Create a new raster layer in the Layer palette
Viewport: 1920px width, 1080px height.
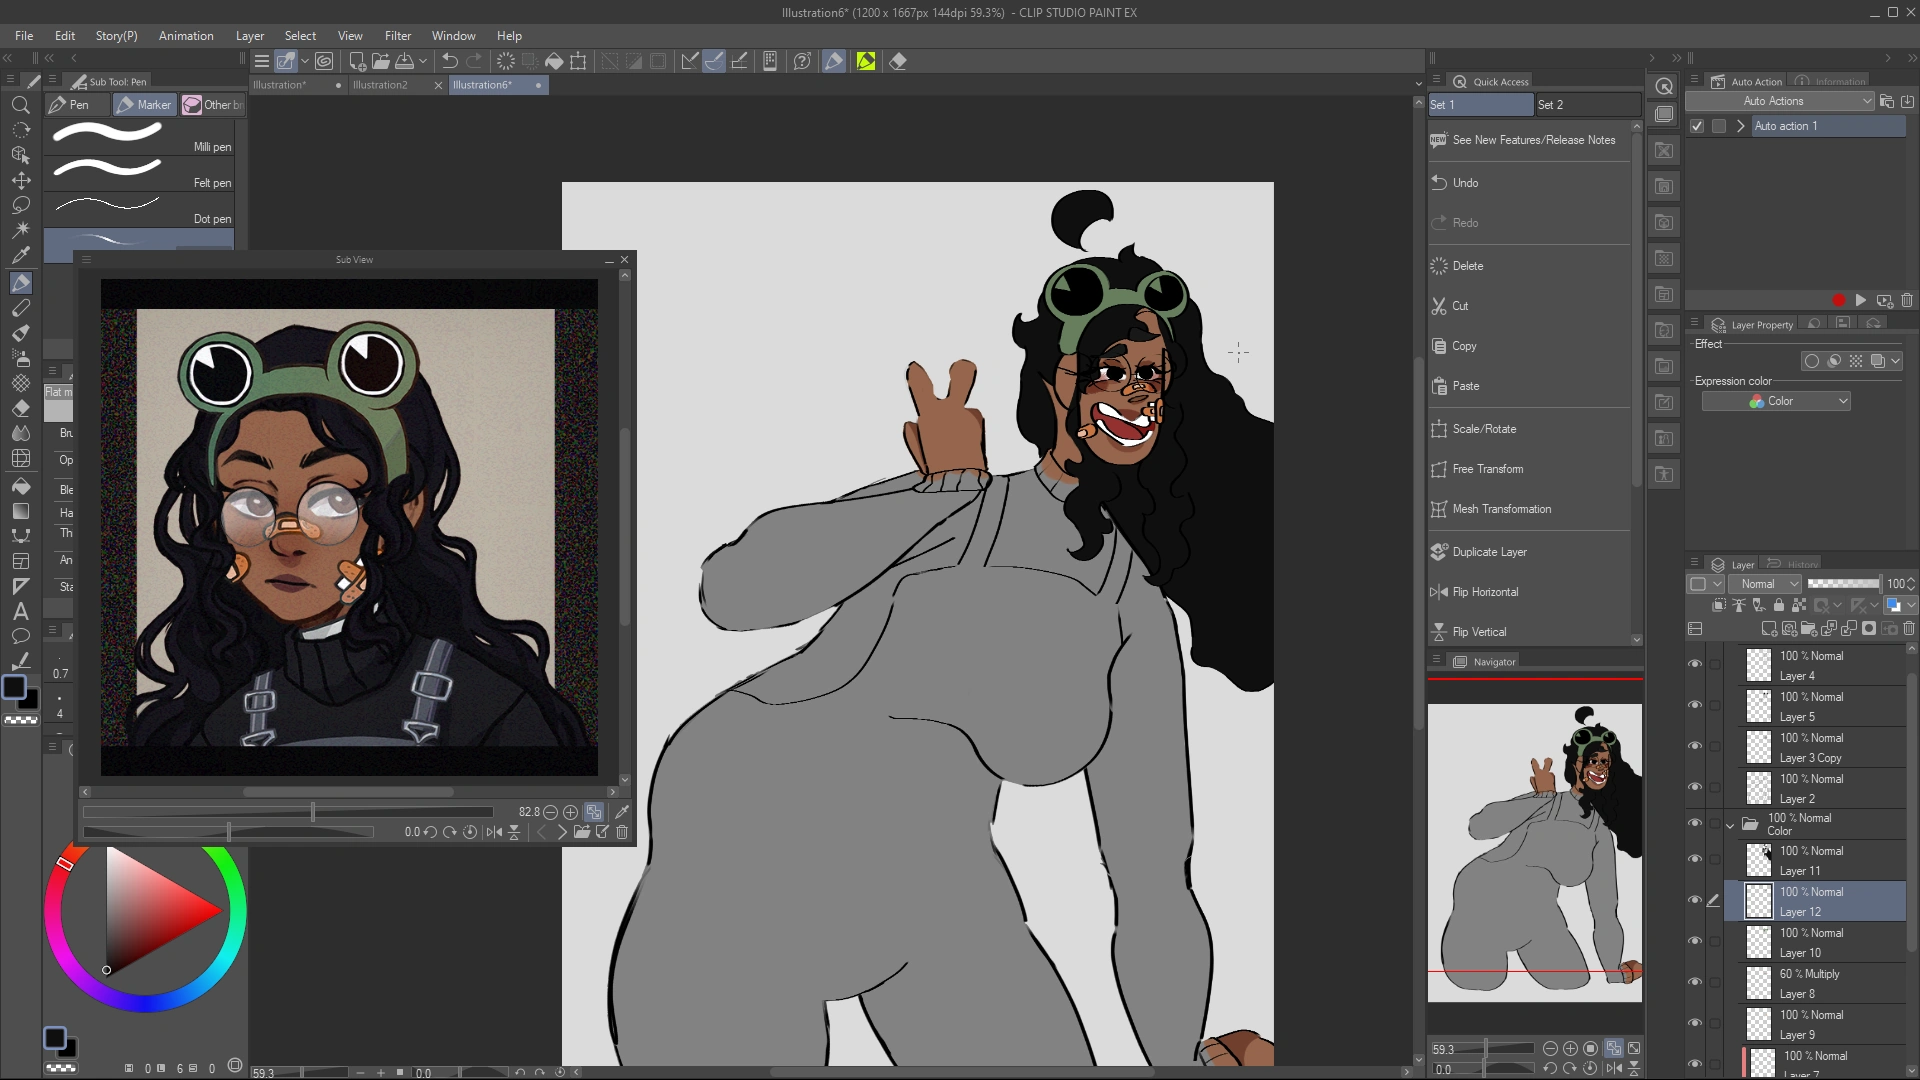pyautogui.click(x=1768, y=628)
